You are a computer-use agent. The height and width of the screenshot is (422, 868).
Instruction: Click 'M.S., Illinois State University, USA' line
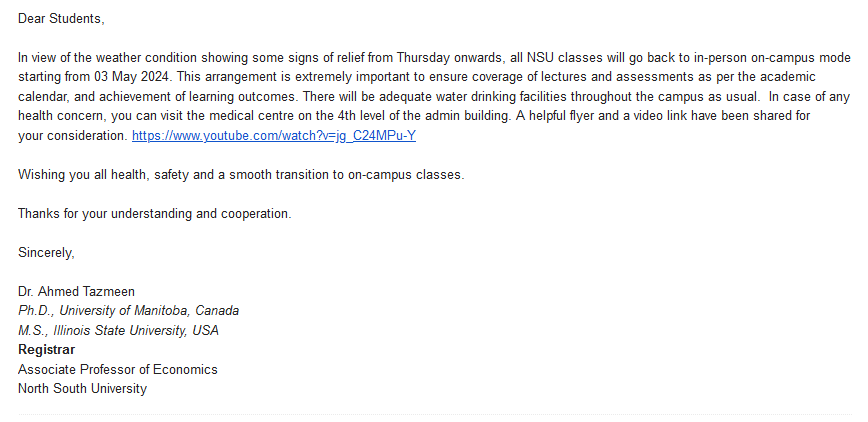click(x=118, y=331)
